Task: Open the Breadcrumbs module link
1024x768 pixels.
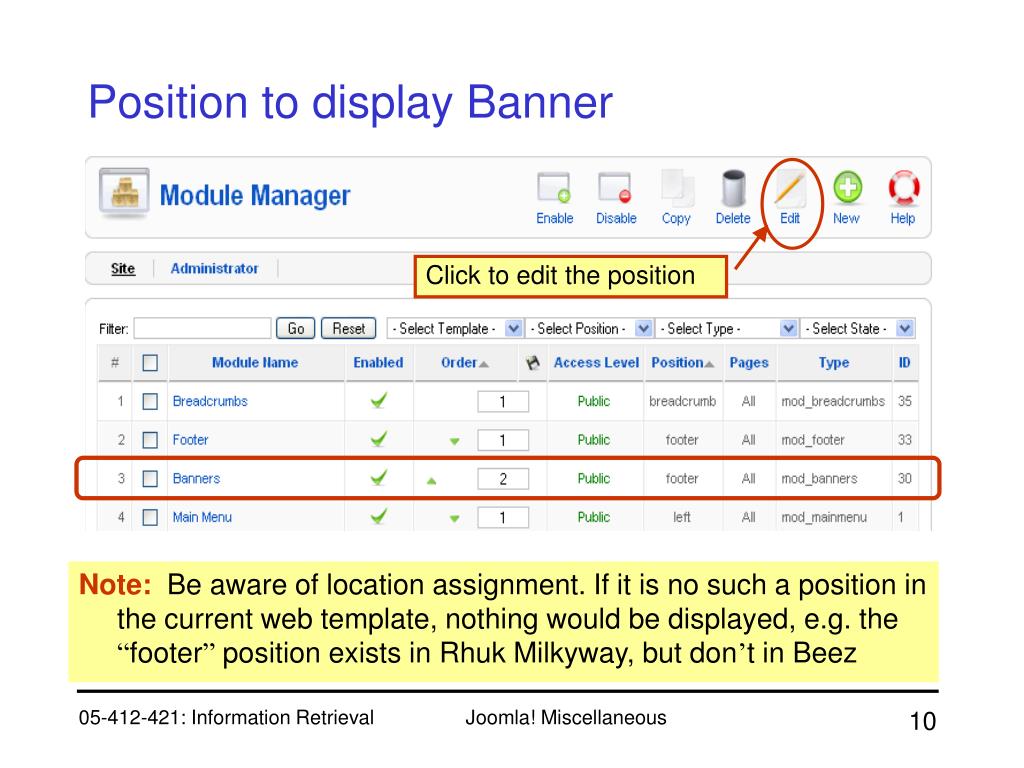Action: click(x=210, y=401)
